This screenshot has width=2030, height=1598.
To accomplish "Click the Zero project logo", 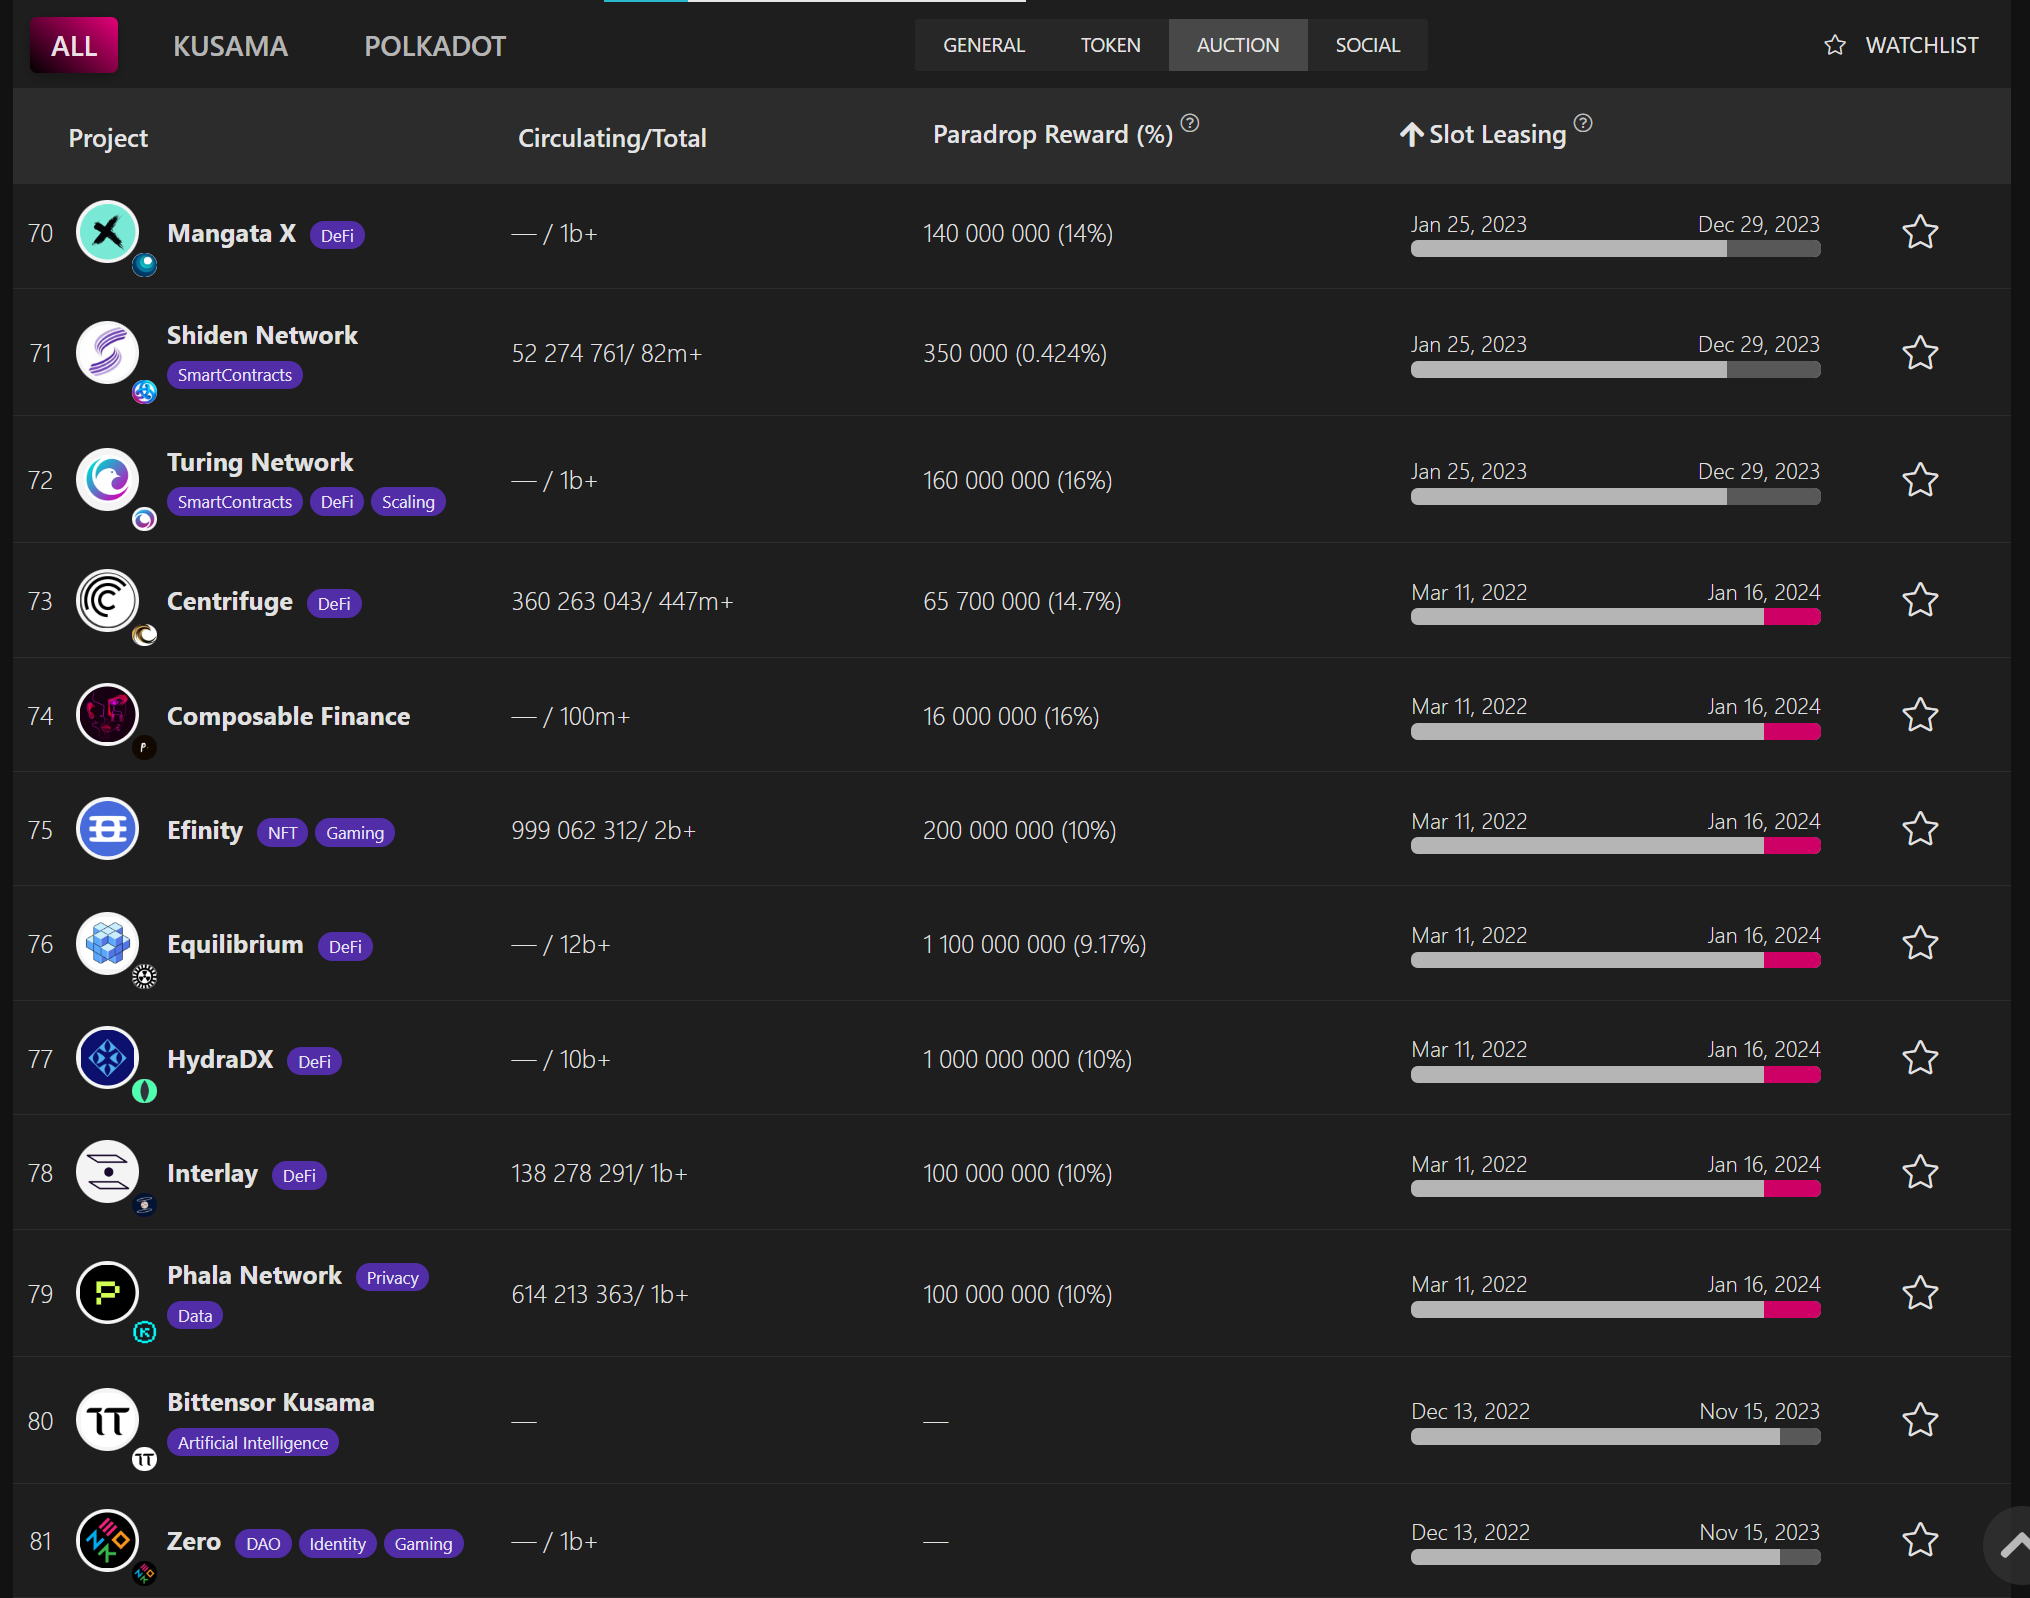I will click(x=107, y=1540).
